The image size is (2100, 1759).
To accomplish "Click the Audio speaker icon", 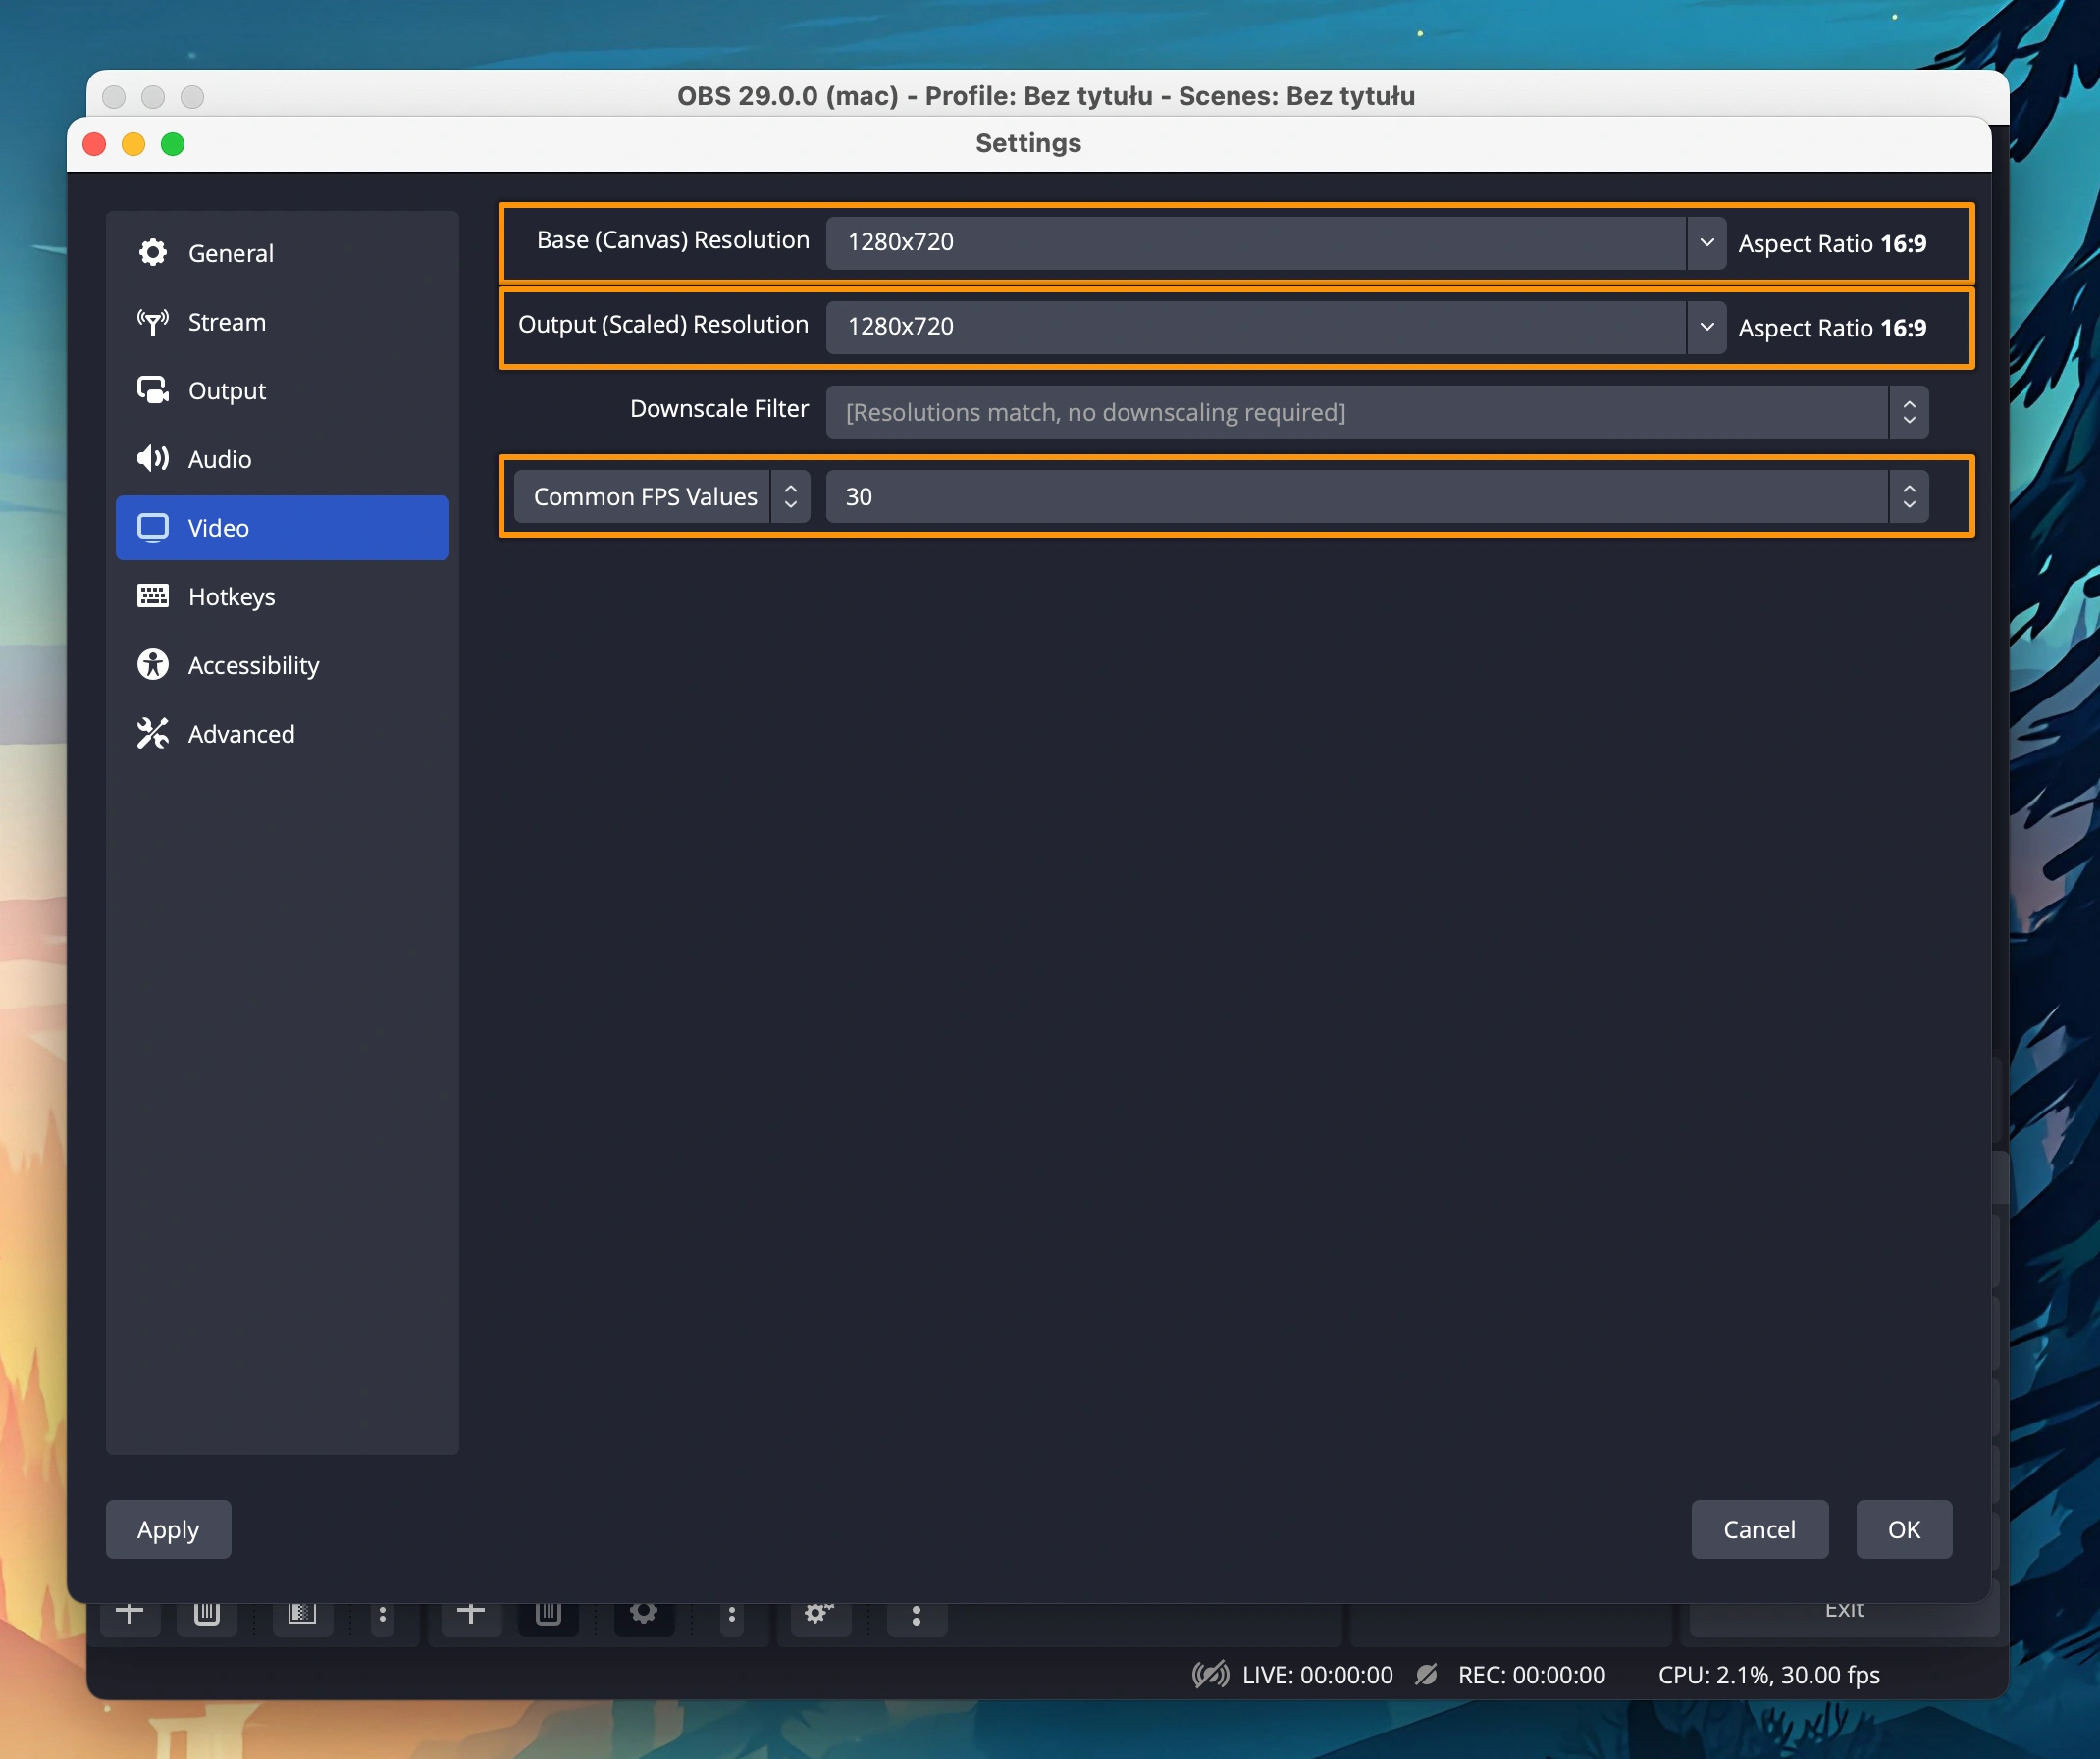I will pos(153,459).
